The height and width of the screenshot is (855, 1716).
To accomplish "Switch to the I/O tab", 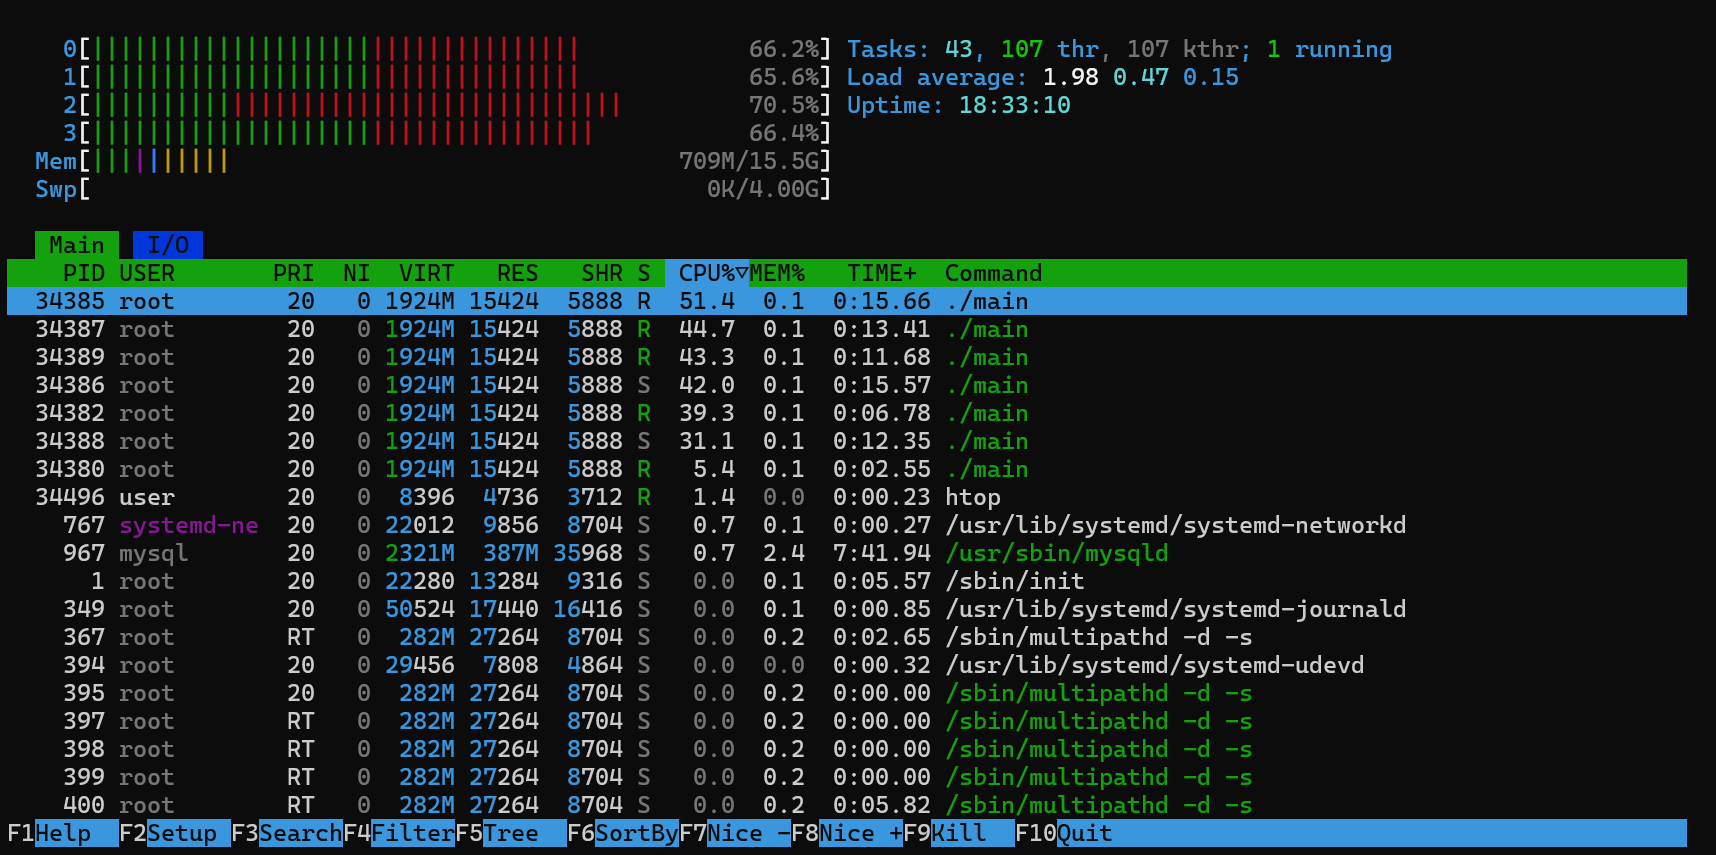I will point(168,245).
